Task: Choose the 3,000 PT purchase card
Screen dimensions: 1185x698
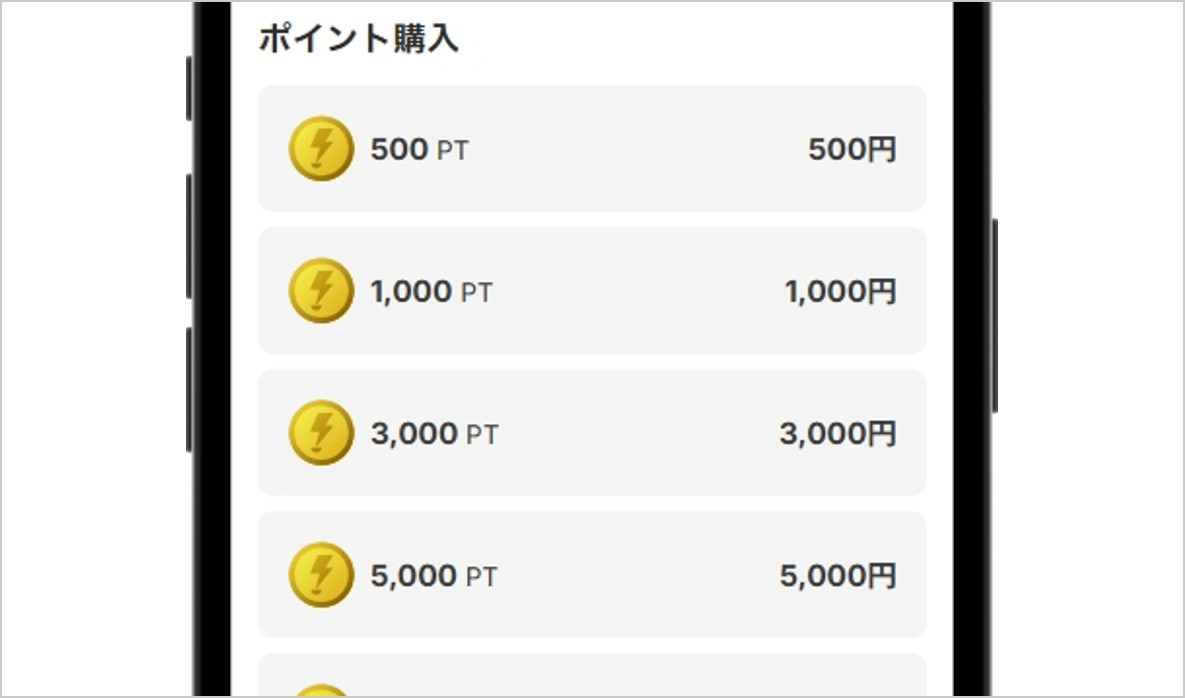Action: [x=592, y=433]
